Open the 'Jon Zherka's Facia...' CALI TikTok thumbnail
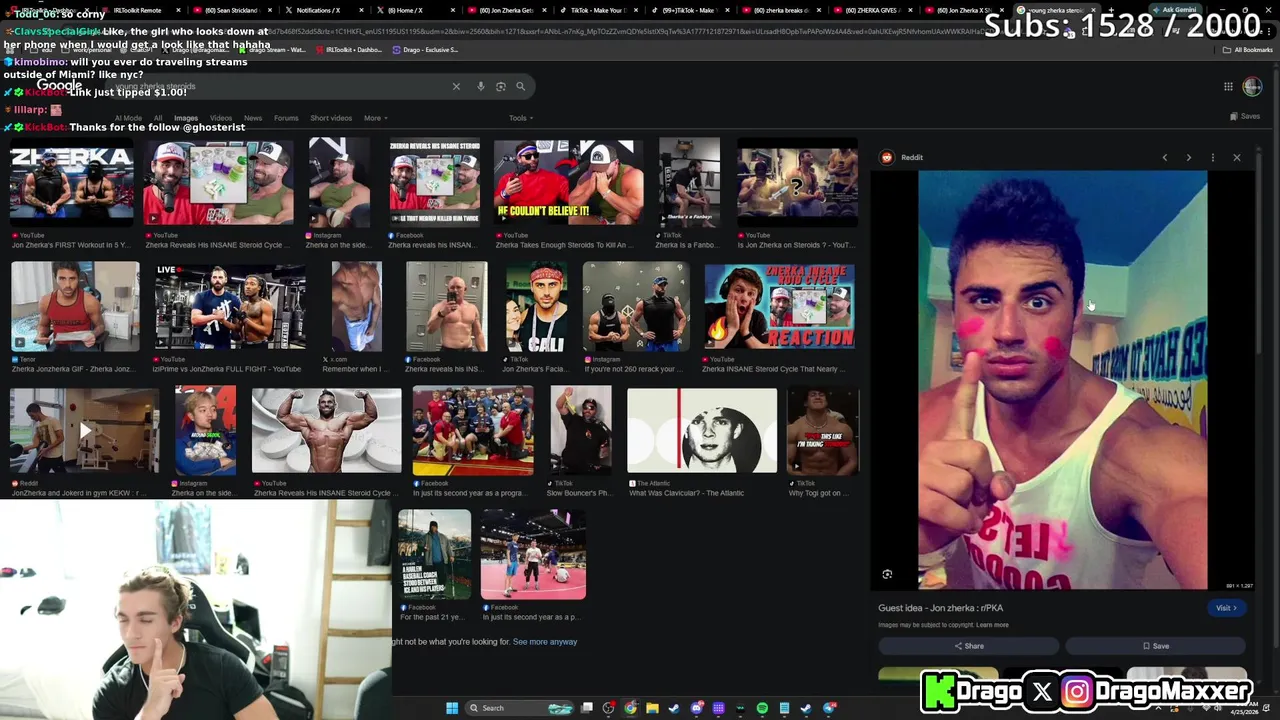 (537, 306)
